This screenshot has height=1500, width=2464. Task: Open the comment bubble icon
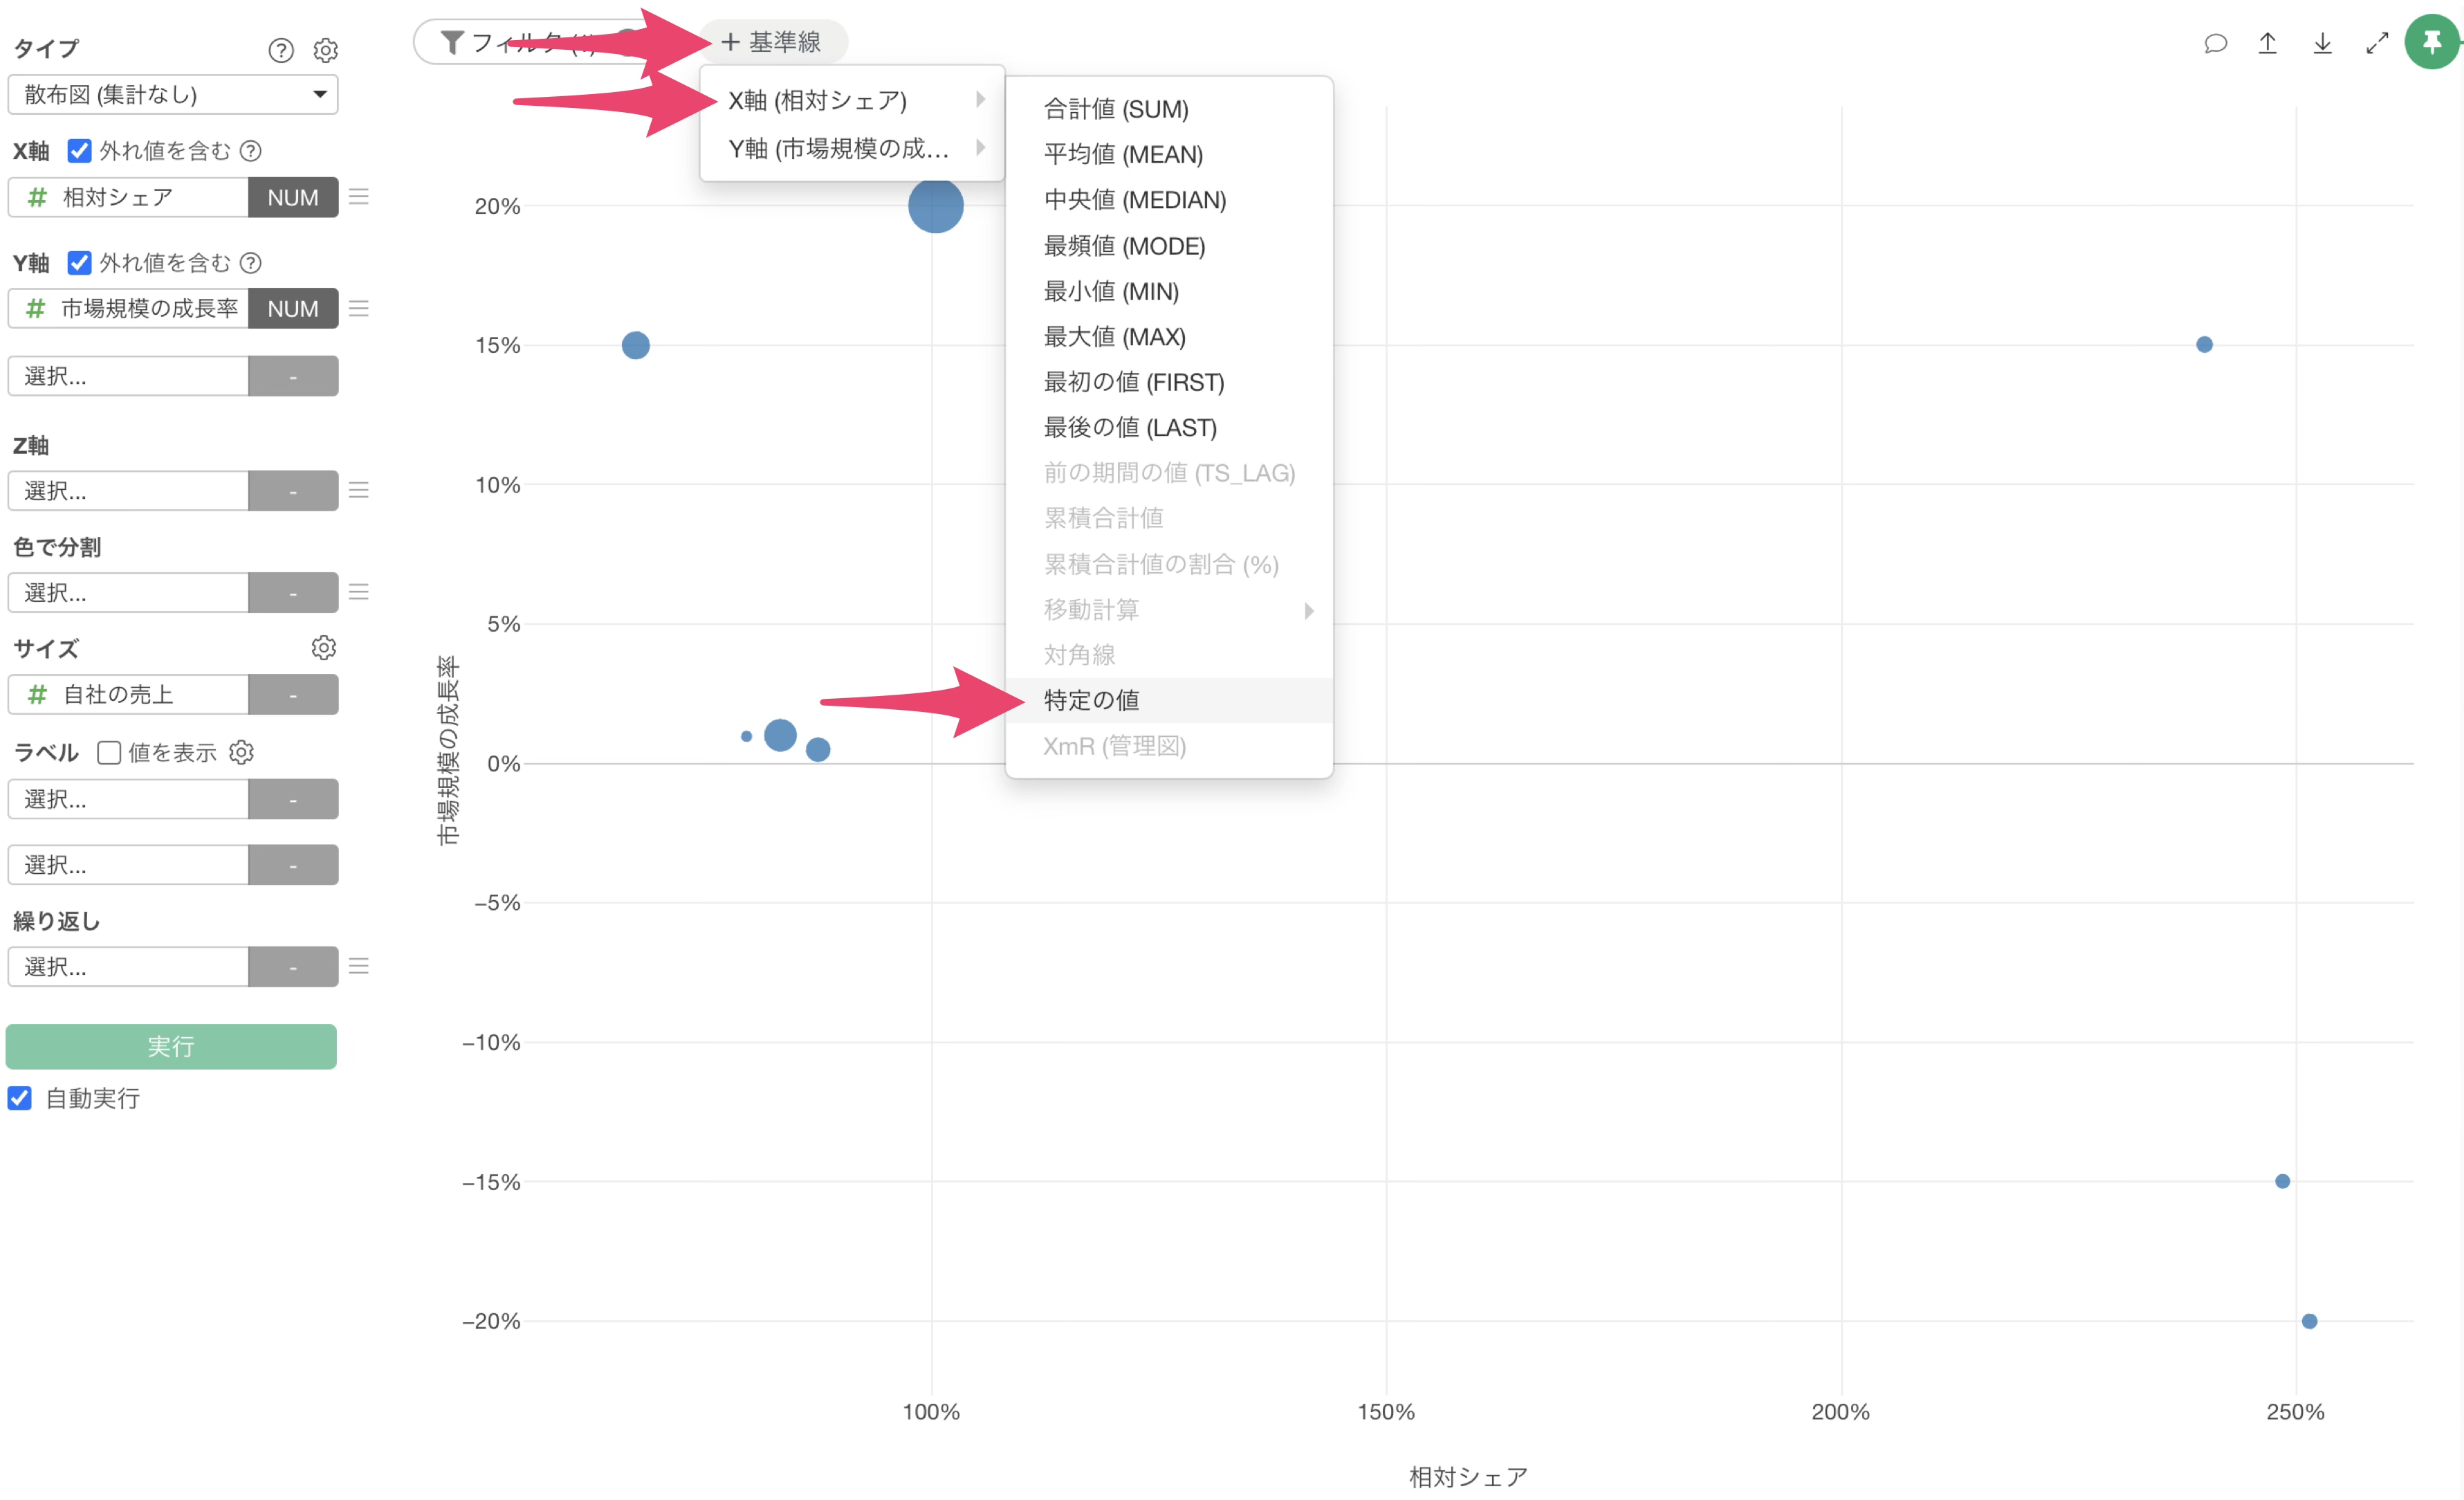pyautogui.click(x=2215, y=43)
